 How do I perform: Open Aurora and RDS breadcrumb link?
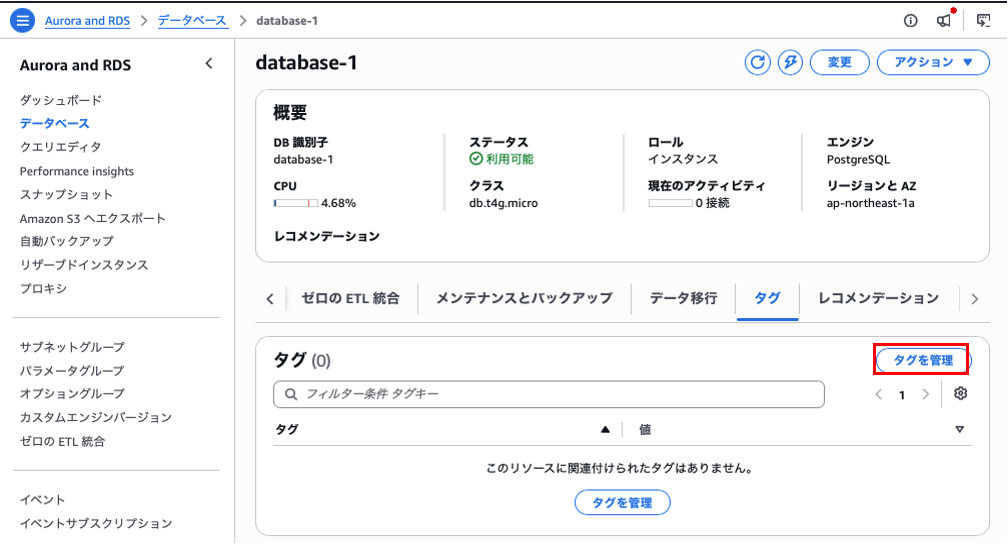87,21
